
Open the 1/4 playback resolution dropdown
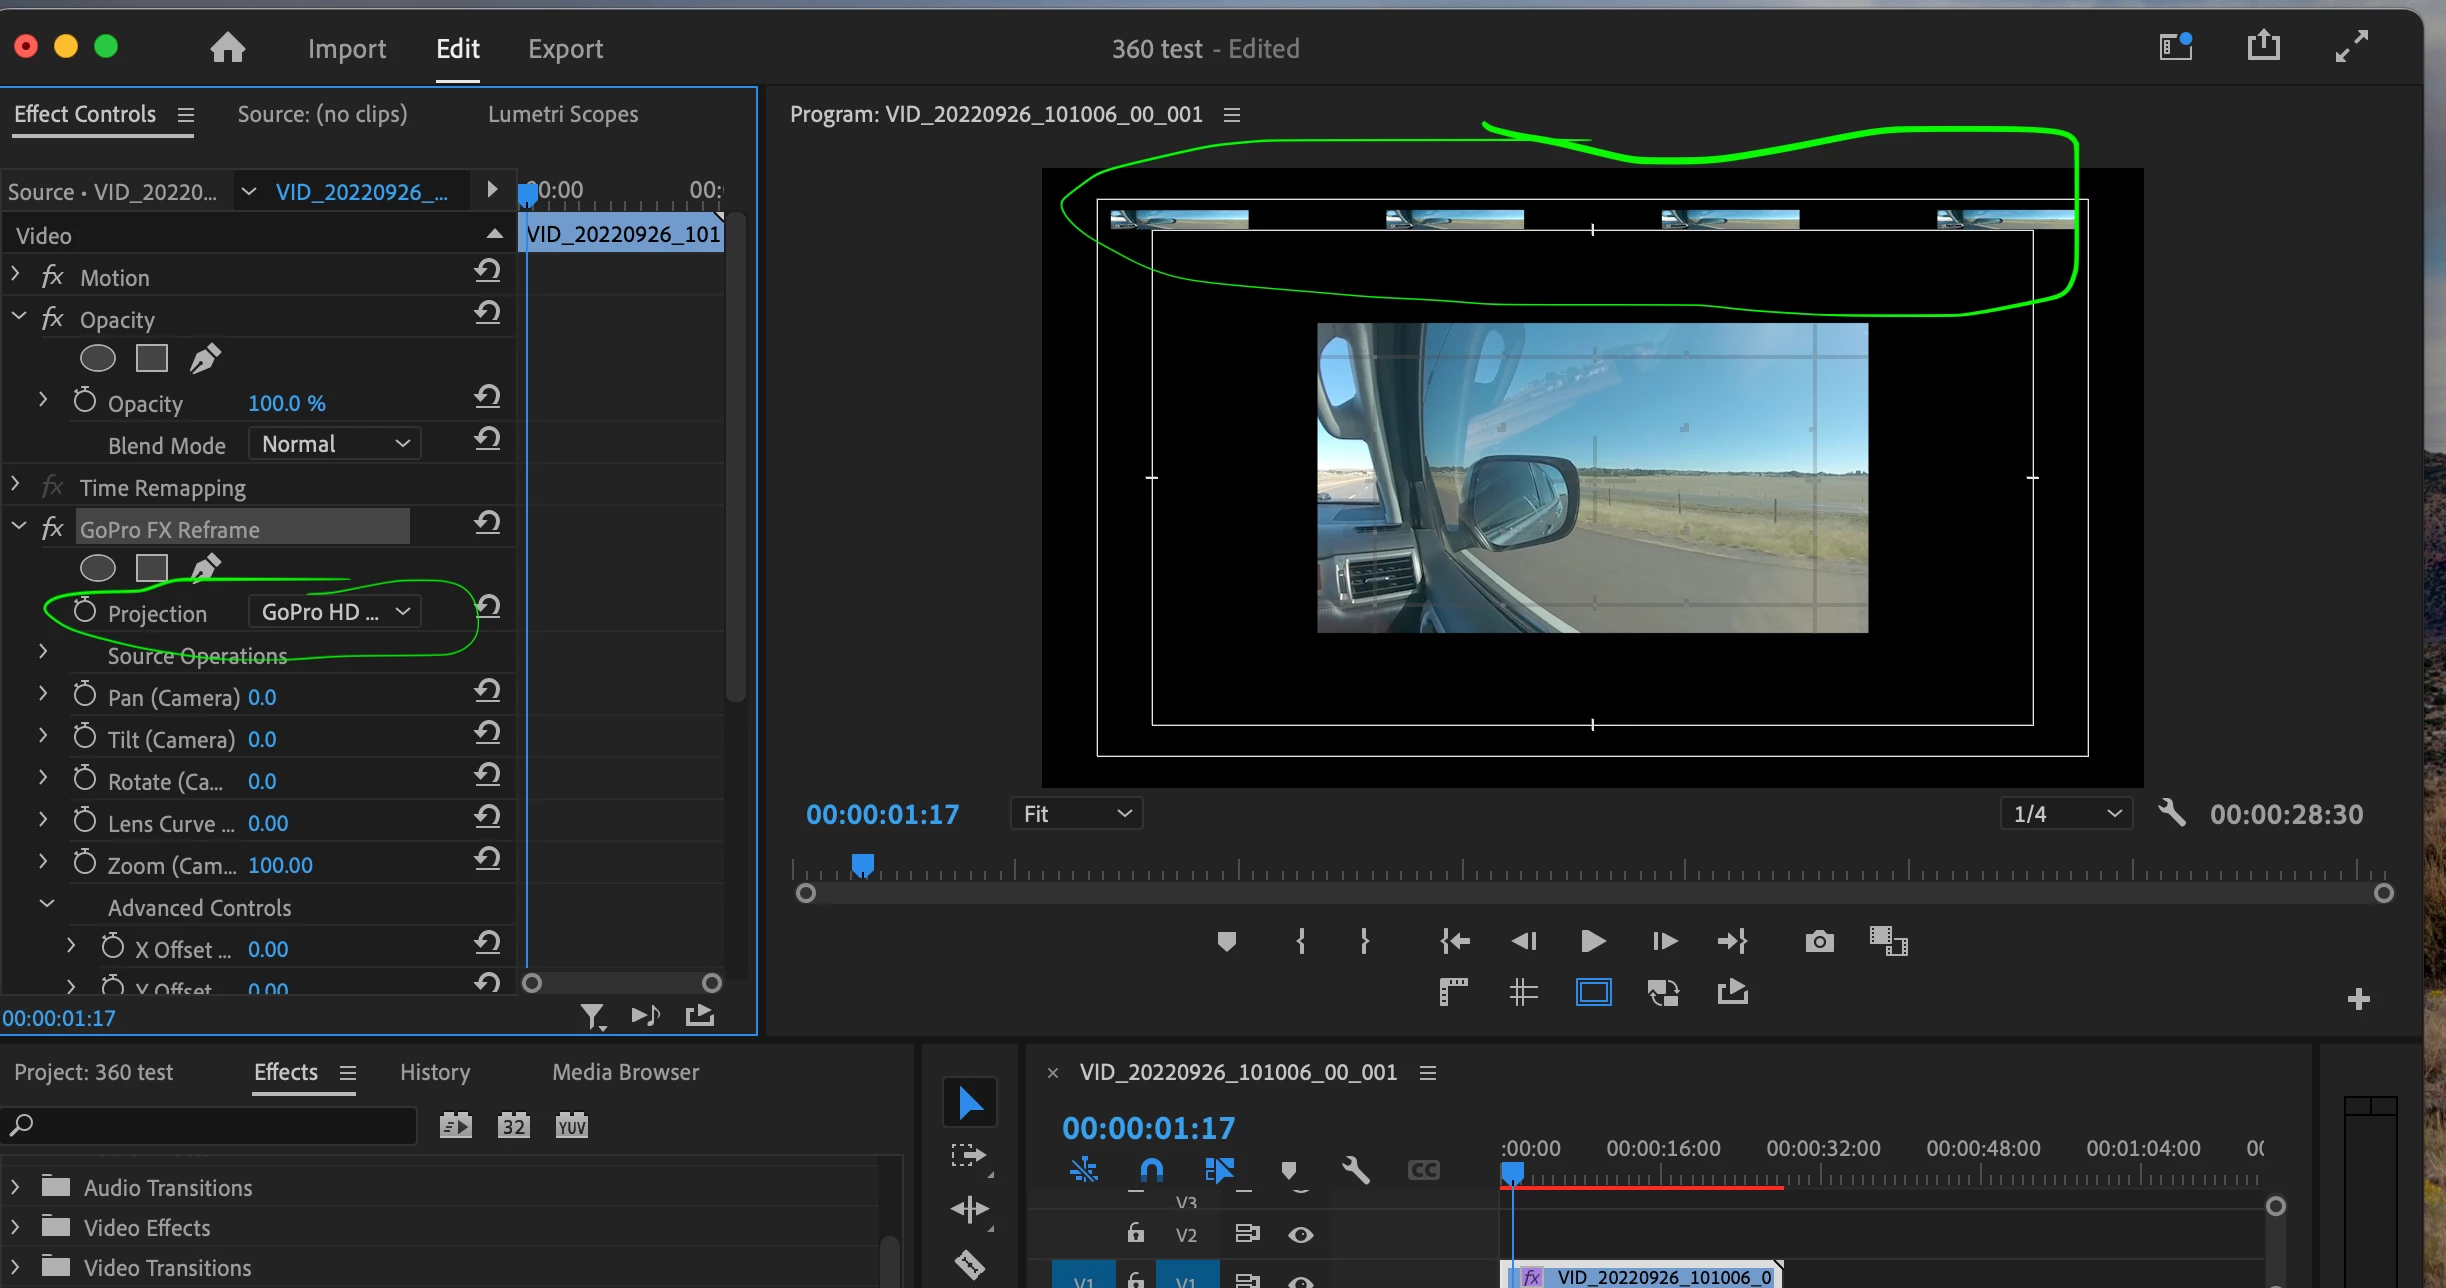pyautogui.click(x=2067, y=814)
